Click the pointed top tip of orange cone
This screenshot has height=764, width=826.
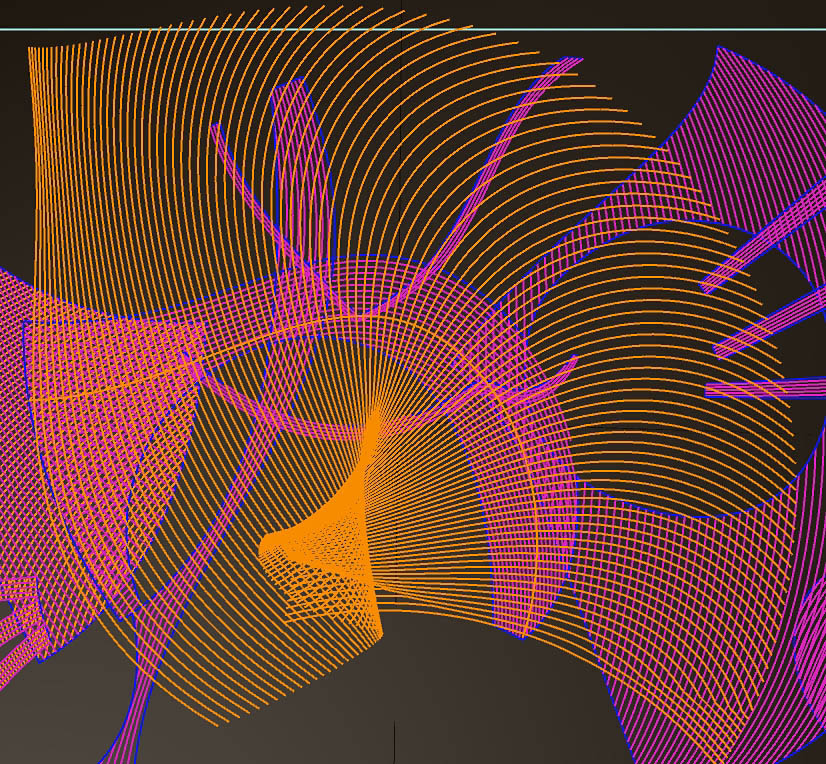377,412
